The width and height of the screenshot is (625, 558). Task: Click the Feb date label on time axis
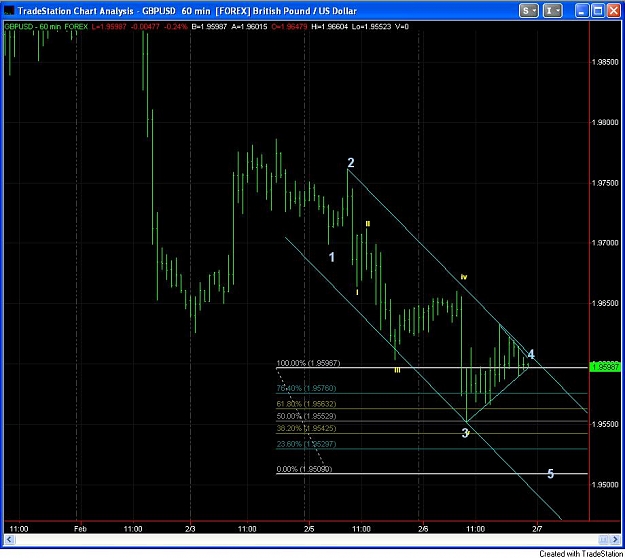tap(80, 529)
